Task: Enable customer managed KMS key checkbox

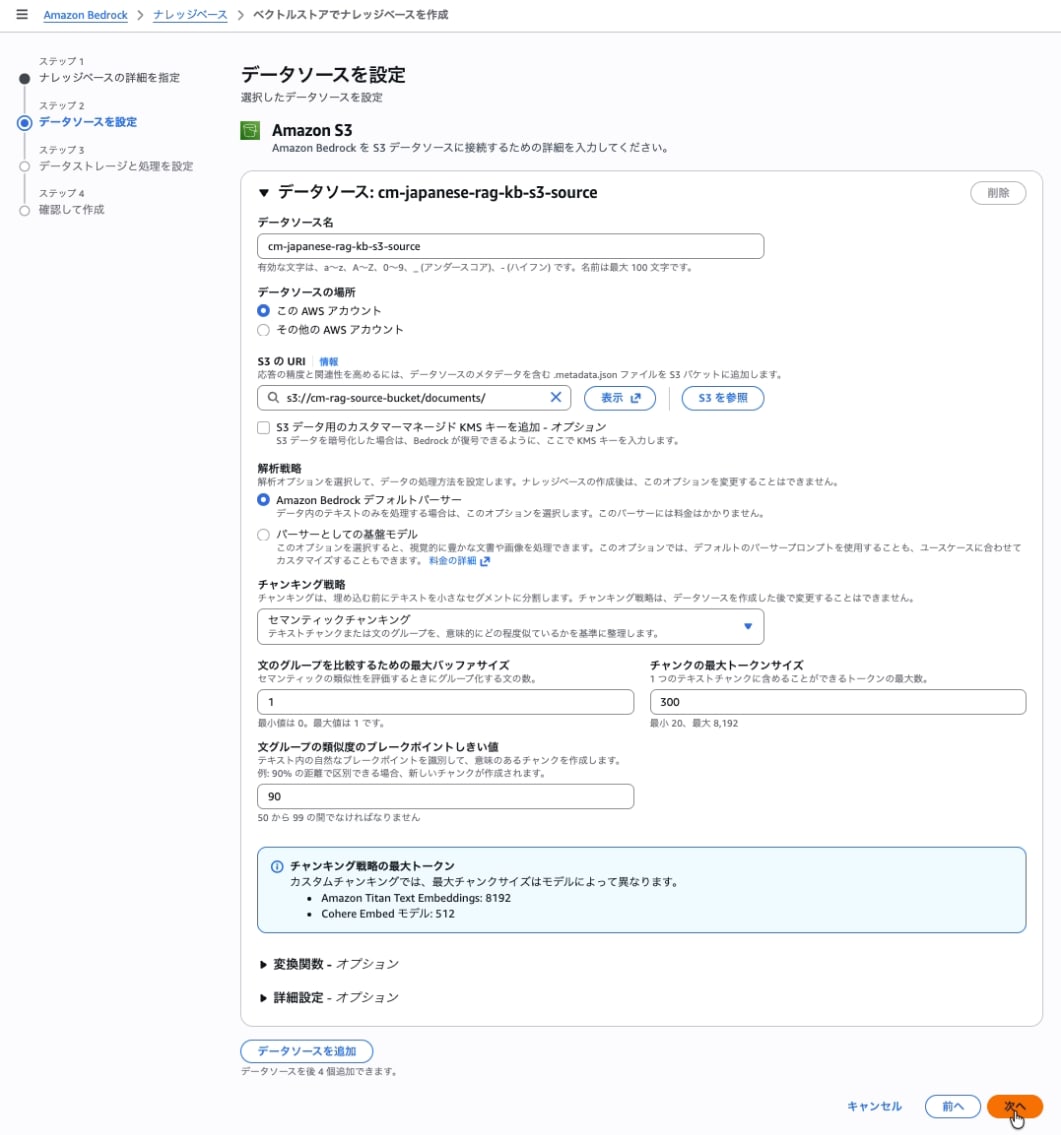Action: 264,427
